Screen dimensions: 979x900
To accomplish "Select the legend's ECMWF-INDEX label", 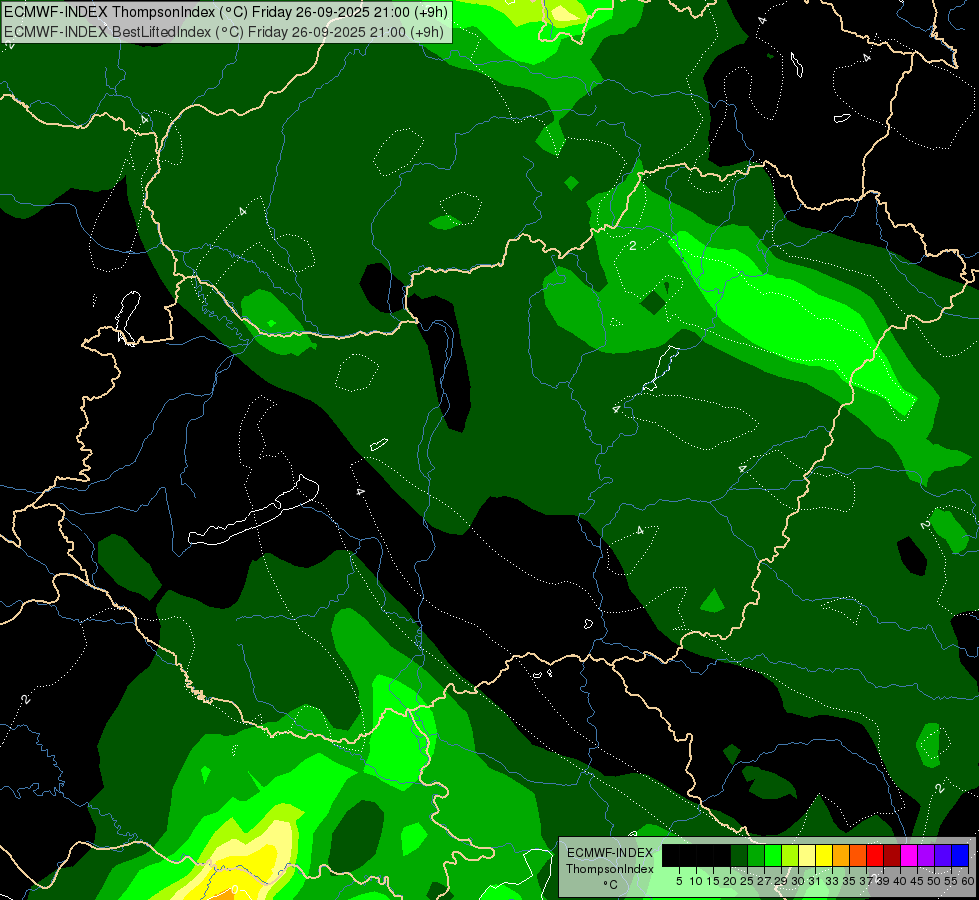I will pos(610,853).
